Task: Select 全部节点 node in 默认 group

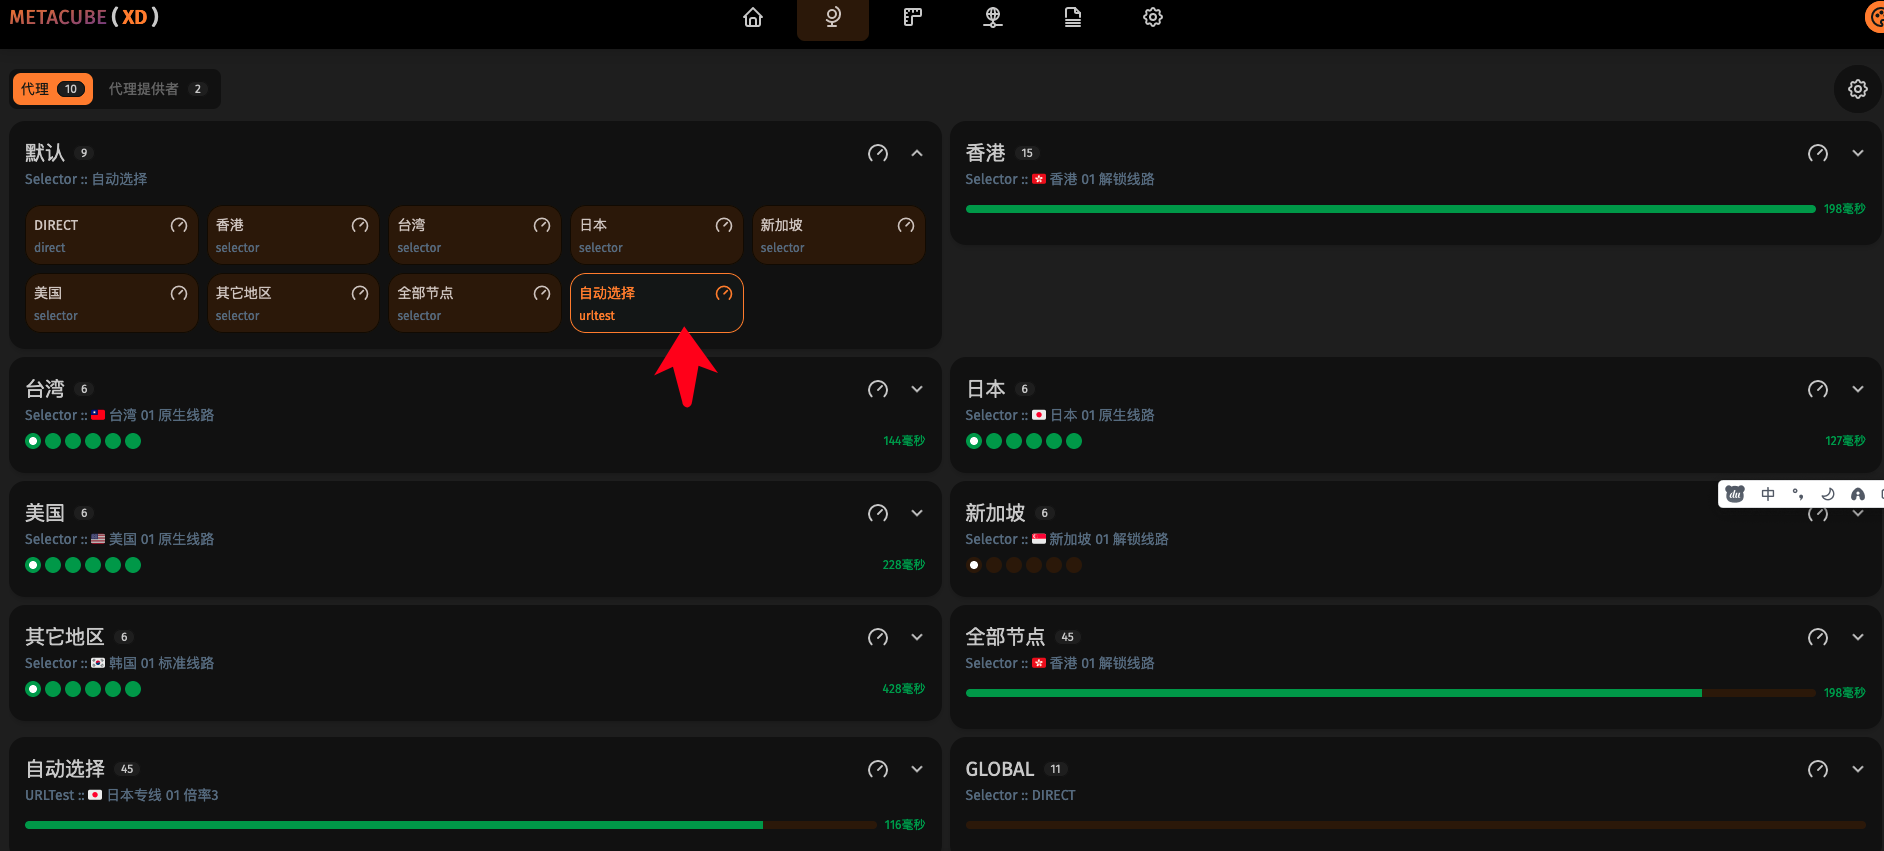Action: [475, 303]
